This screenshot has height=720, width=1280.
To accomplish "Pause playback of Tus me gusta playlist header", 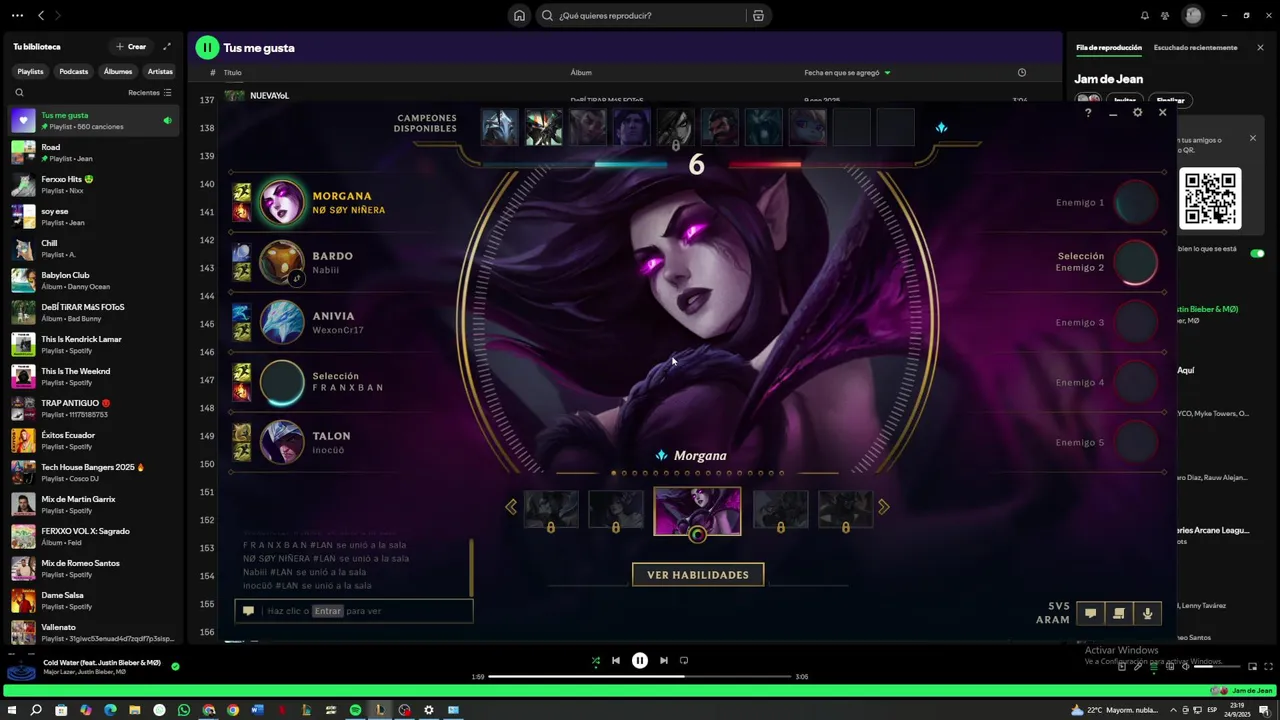I will pos(207,47).
